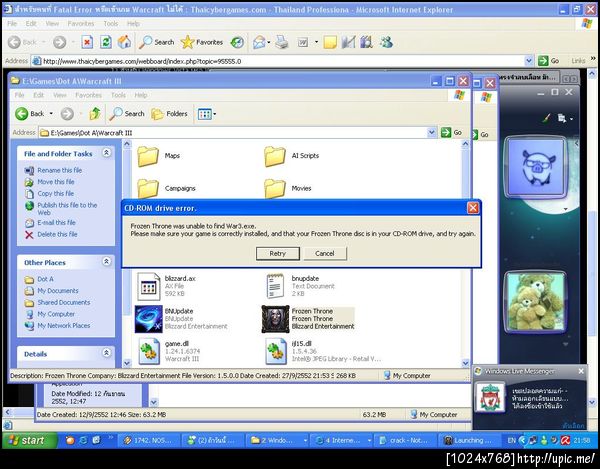
Task: Click the IE Messenger toolbar icon
Action: pos(386,42)
